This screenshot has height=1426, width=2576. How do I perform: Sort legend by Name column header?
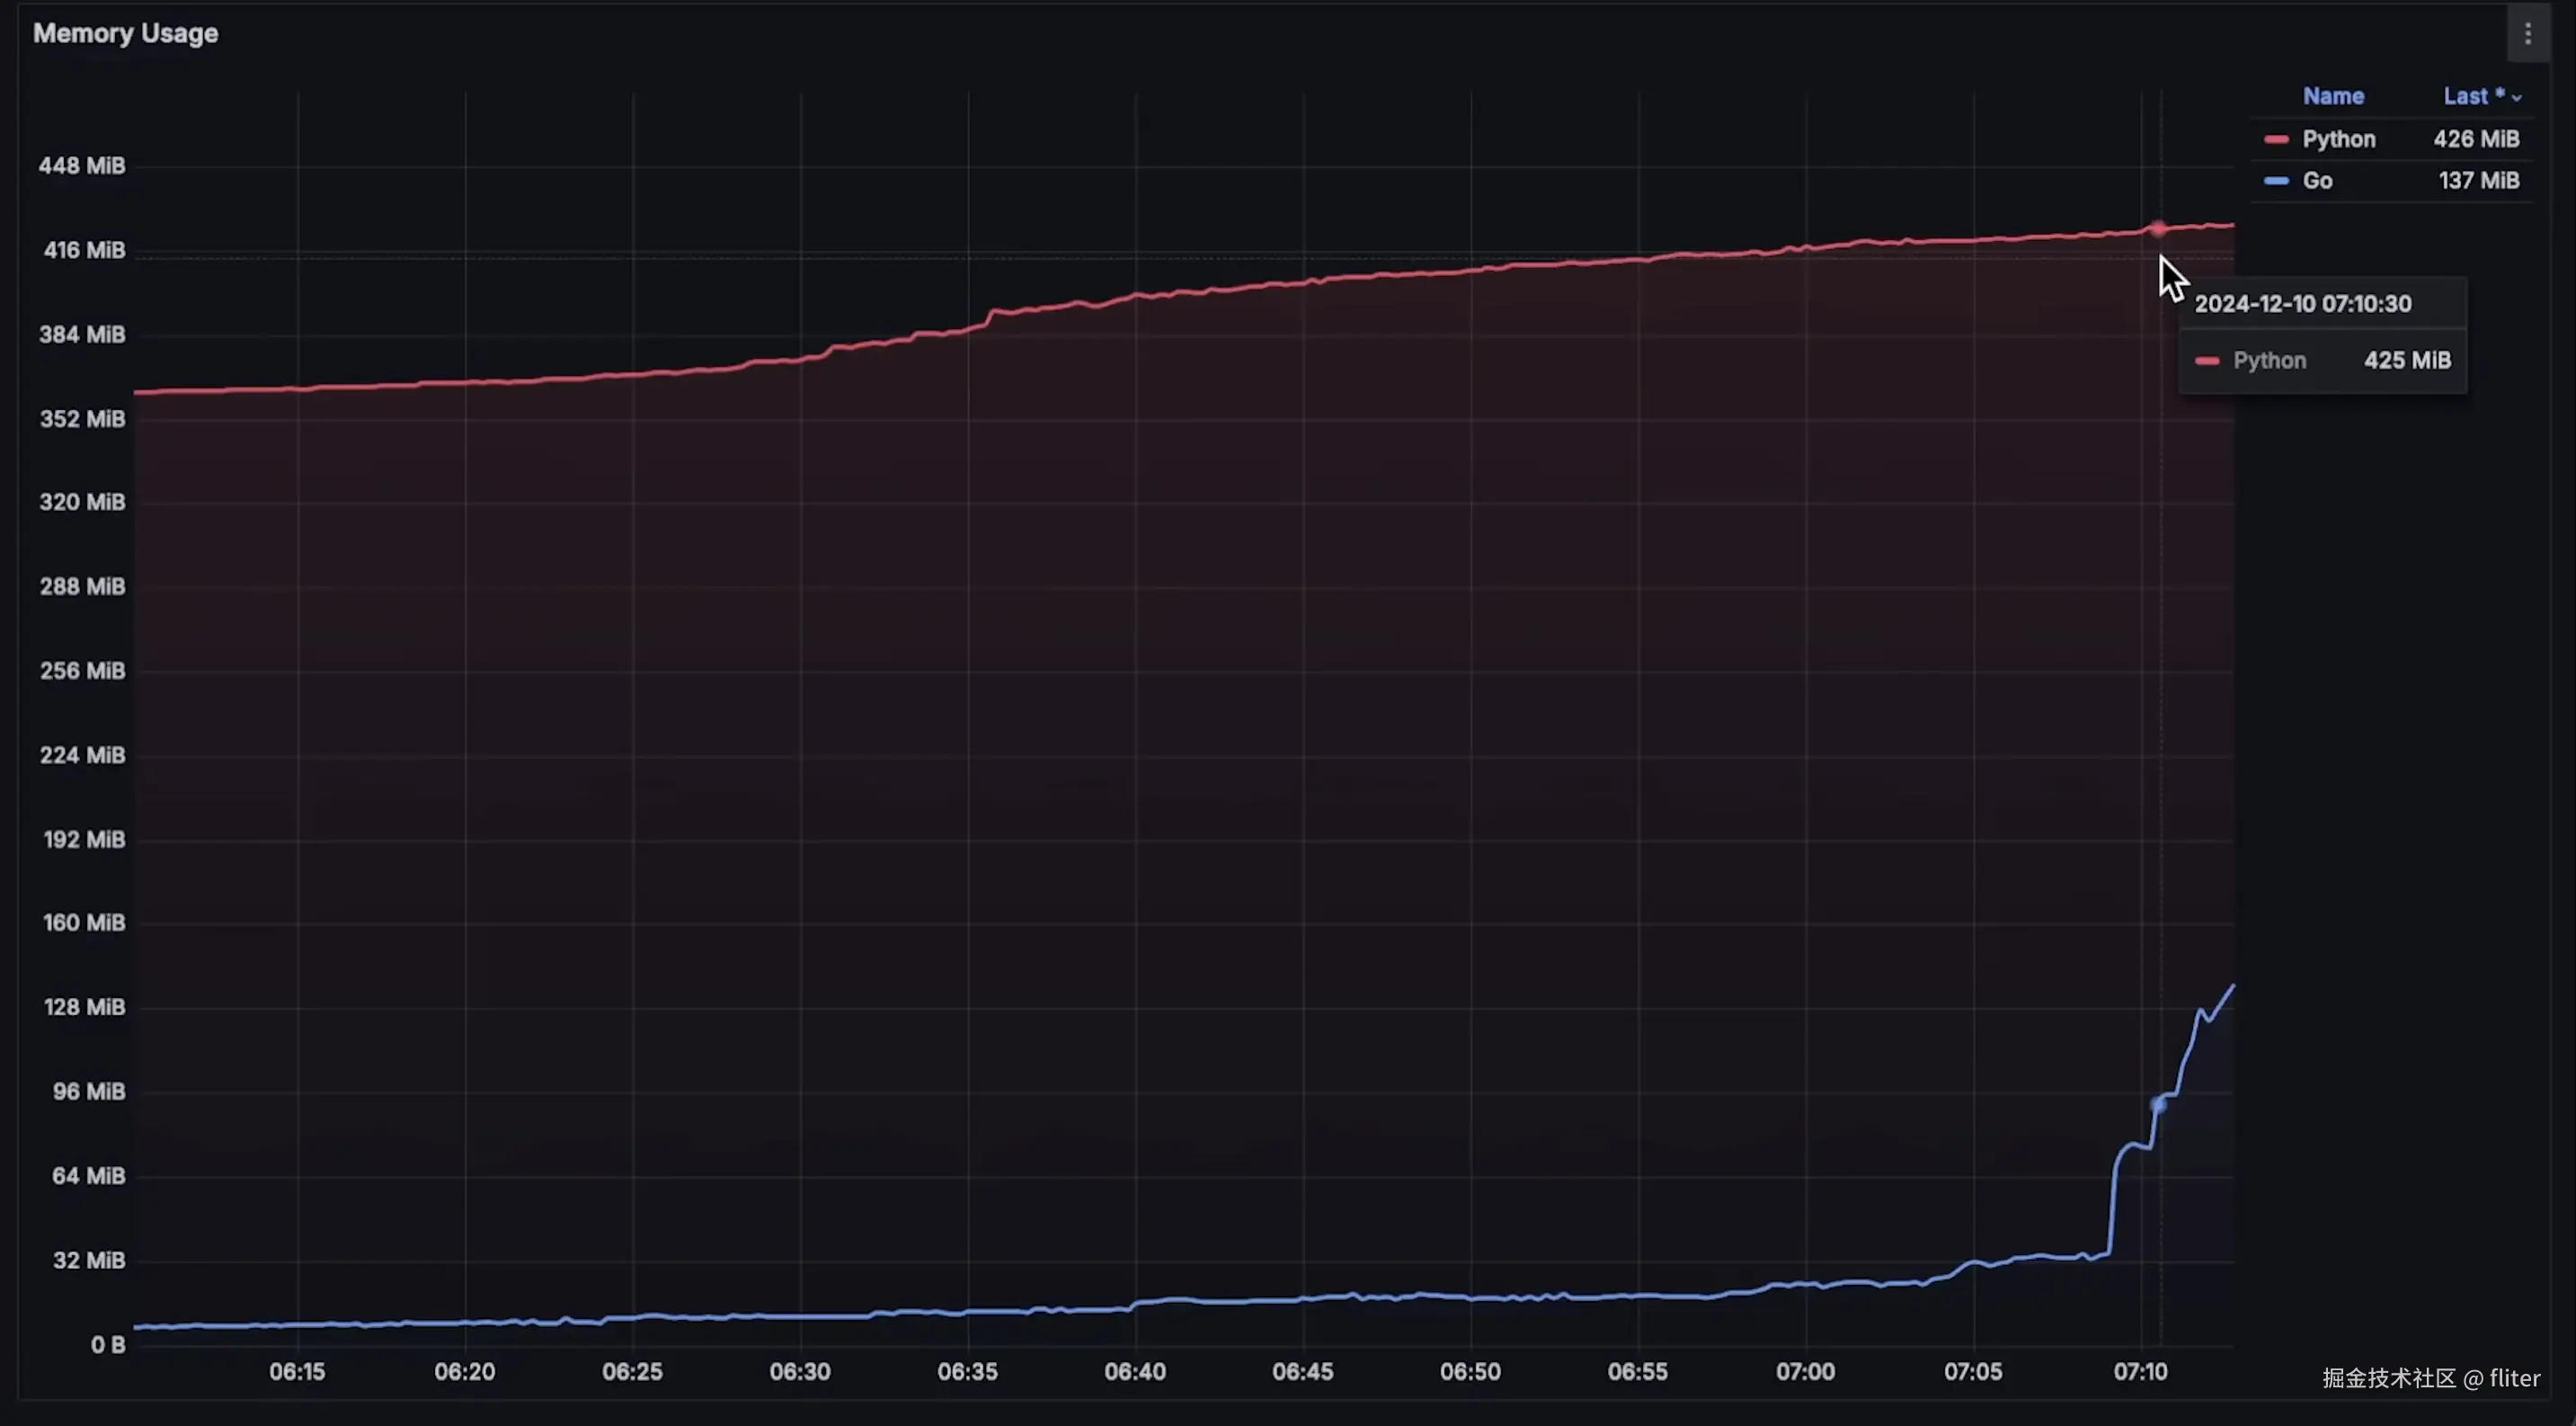point(2333,96)
